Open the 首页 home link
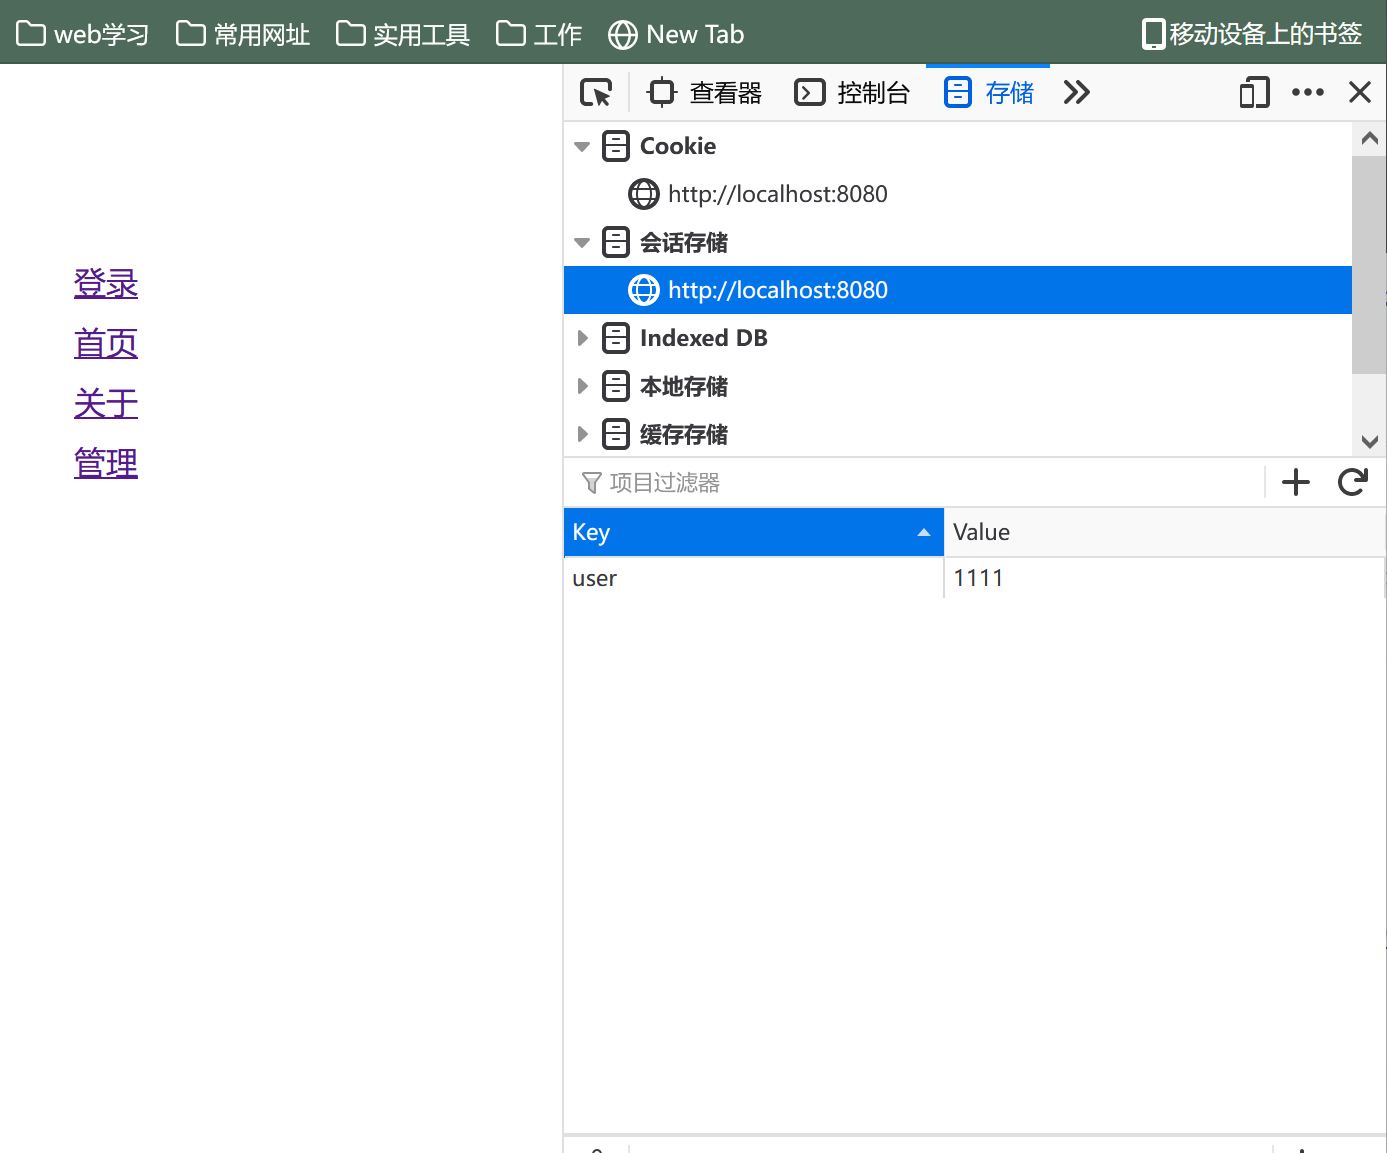This screenshot has width=1387, height=1153. pyautogui.click(x=106, y=344)
